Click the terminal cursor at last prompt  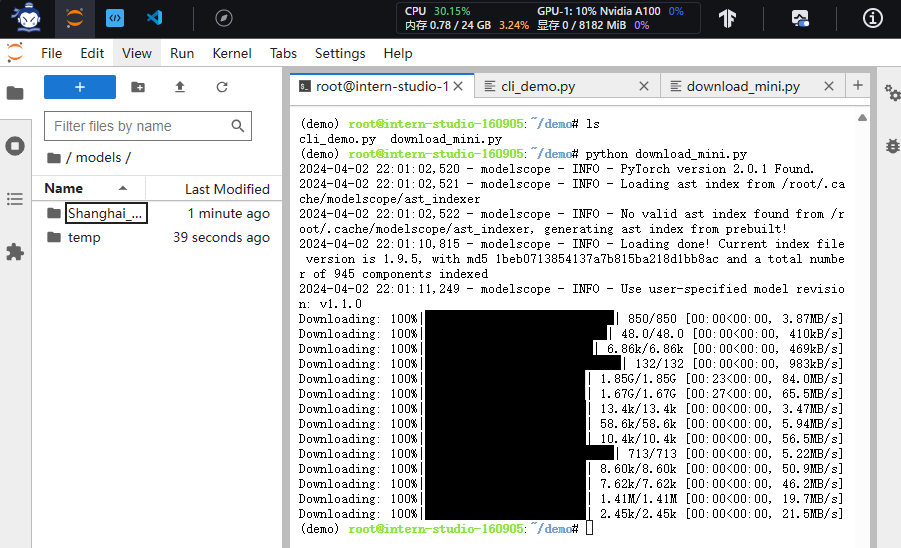589,528
